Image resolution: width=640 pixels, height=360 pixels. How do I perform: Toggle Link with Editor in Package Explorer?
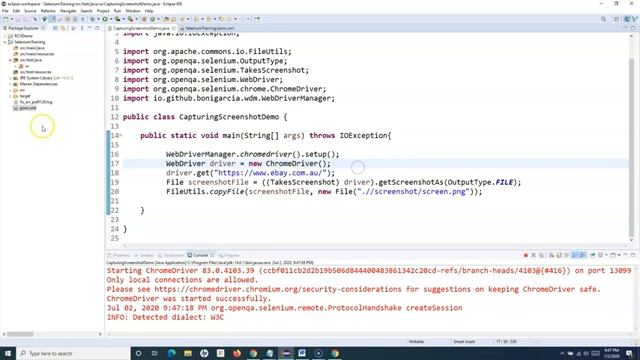63,28
